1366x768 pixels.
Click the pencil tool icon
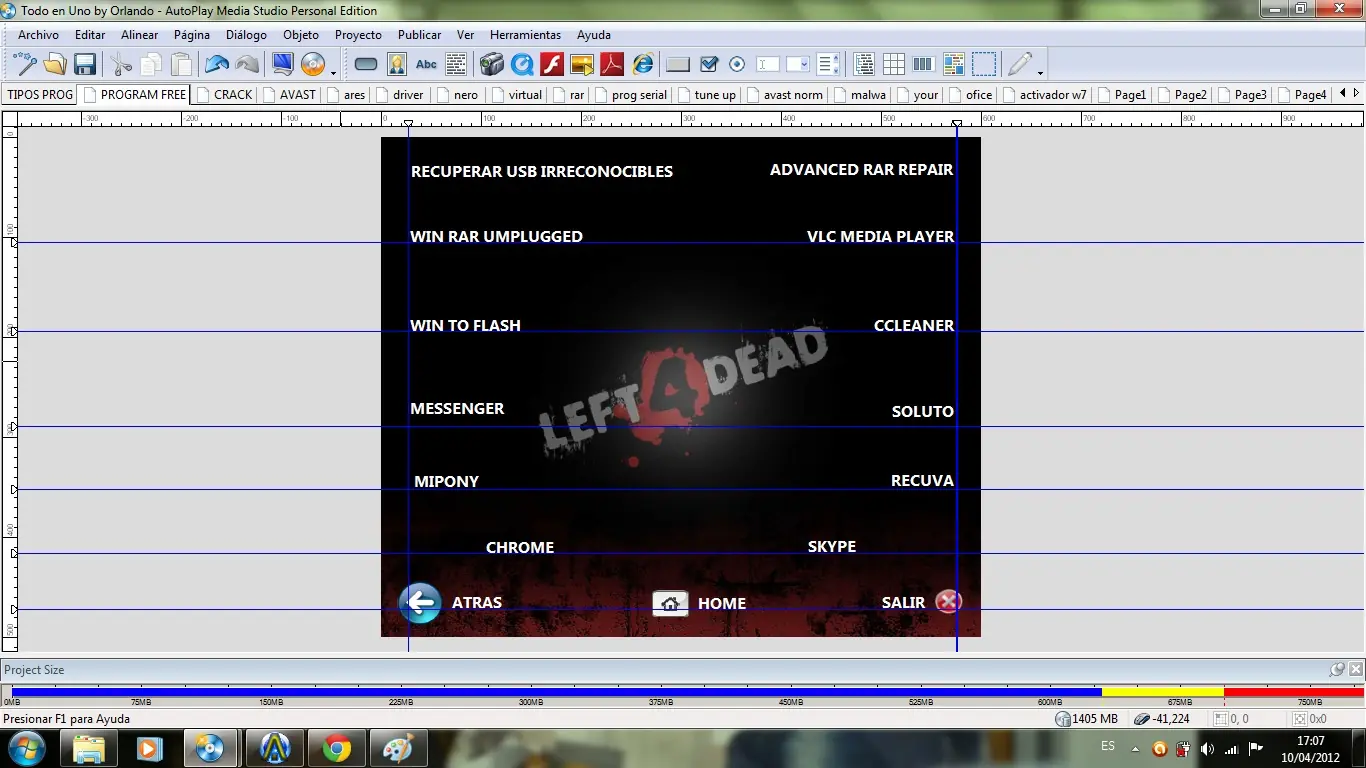point(1020,65)
